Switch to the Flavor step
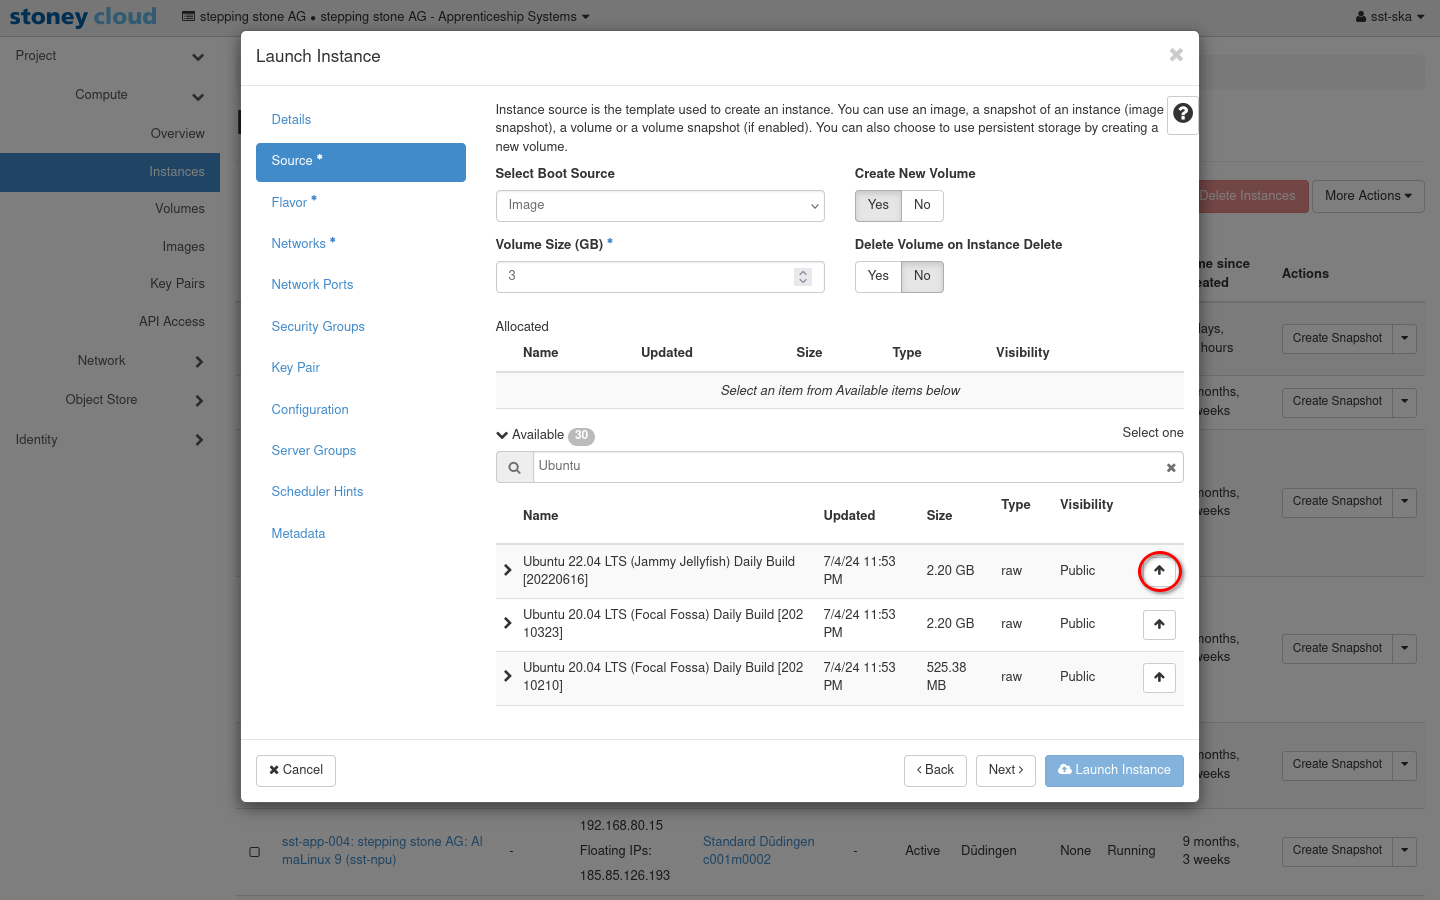Image resolution: width=1440 pixels, height=900 pixels. [x=289, y=203]
